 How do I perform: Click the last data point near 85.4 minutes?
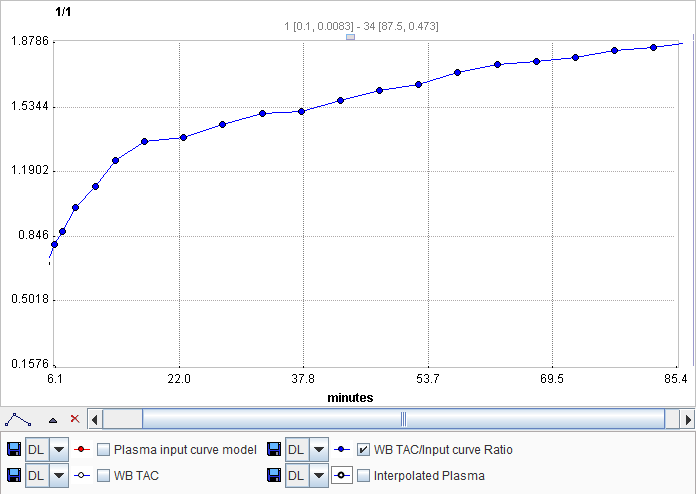653,47
